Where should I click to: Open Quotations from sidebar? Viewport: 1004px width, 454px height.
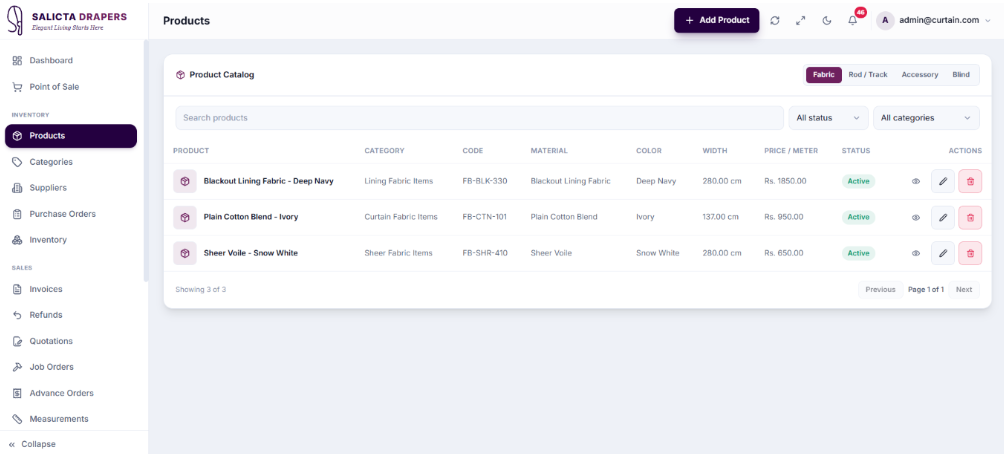(71, 341)
